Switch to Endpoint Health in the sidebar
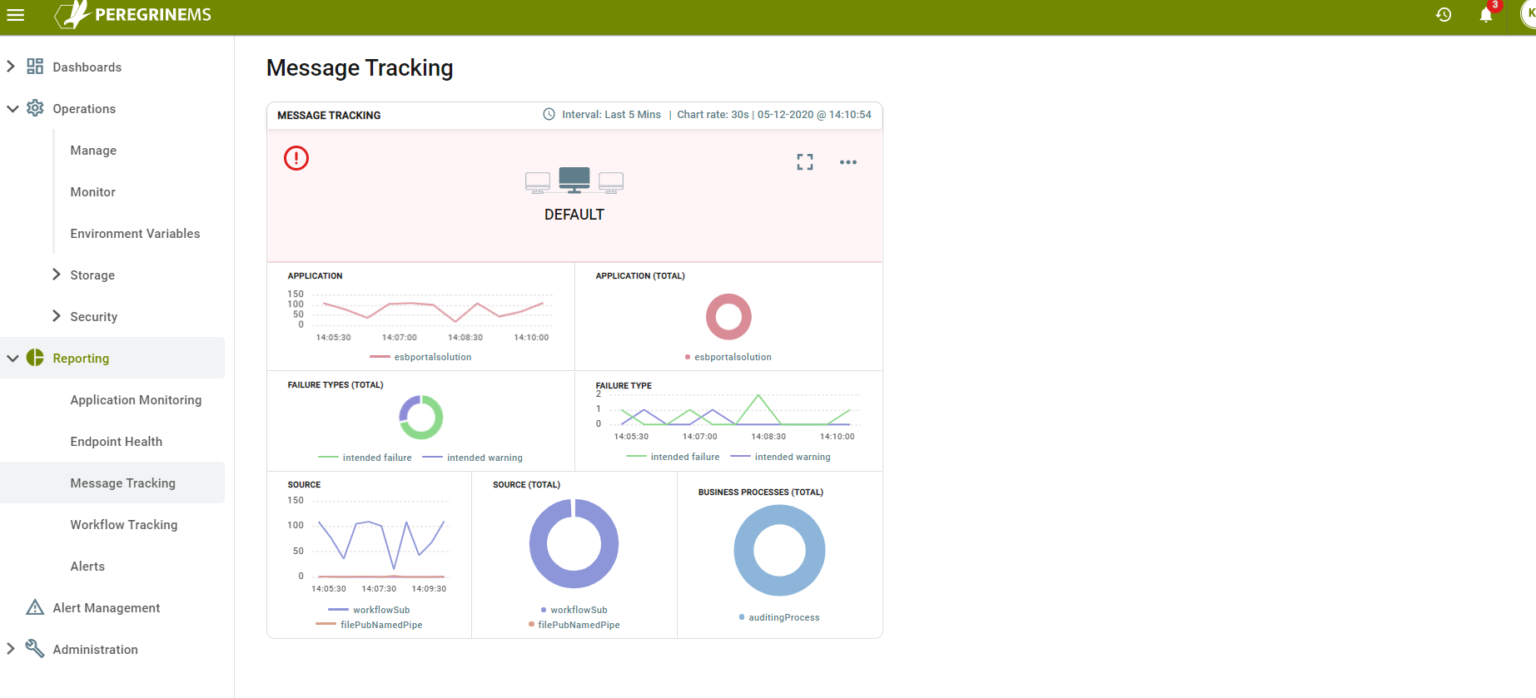Screen dimensions: 1536x698 tap(114, 441)
